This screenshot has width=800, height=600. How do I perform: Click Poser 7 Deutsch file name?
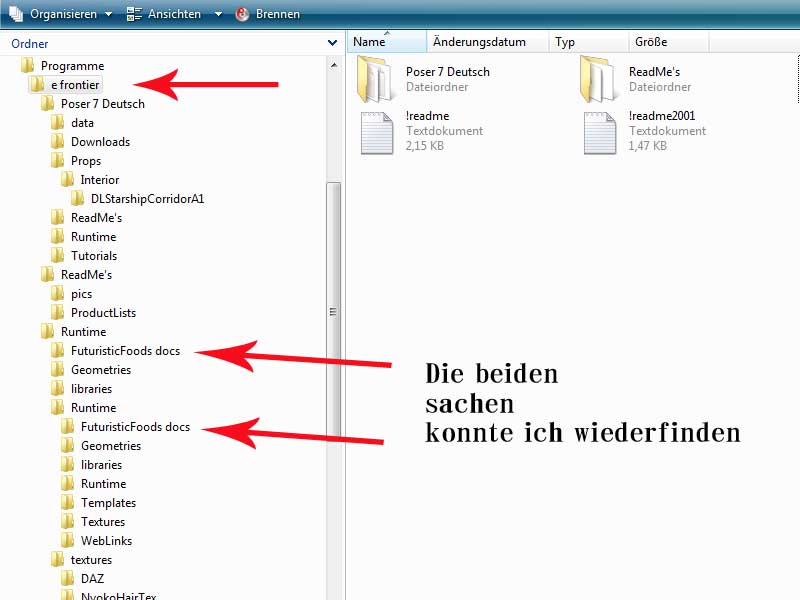tap(448, 72)
